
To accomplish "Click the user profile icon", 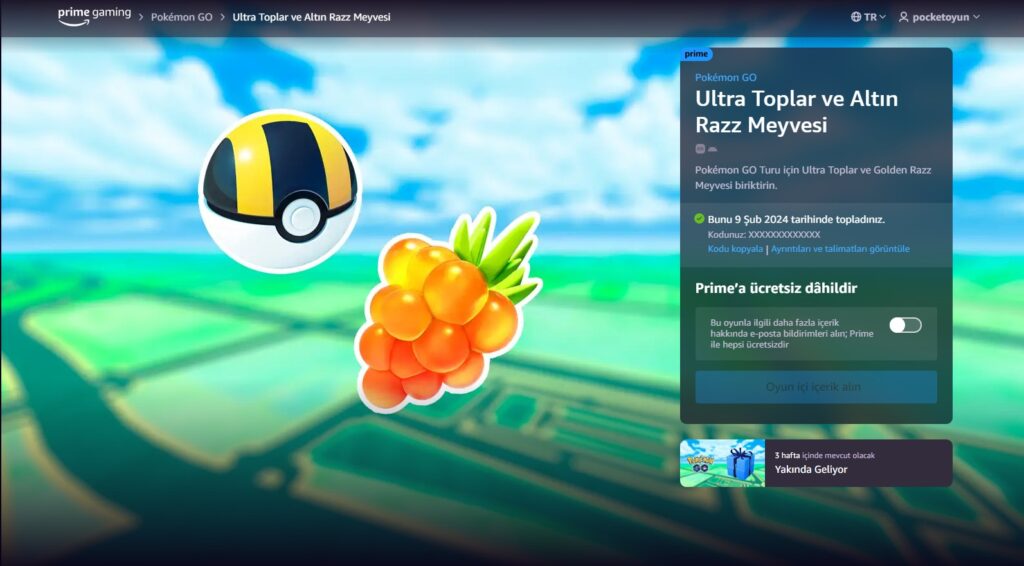I will click(x=903, y=17).
